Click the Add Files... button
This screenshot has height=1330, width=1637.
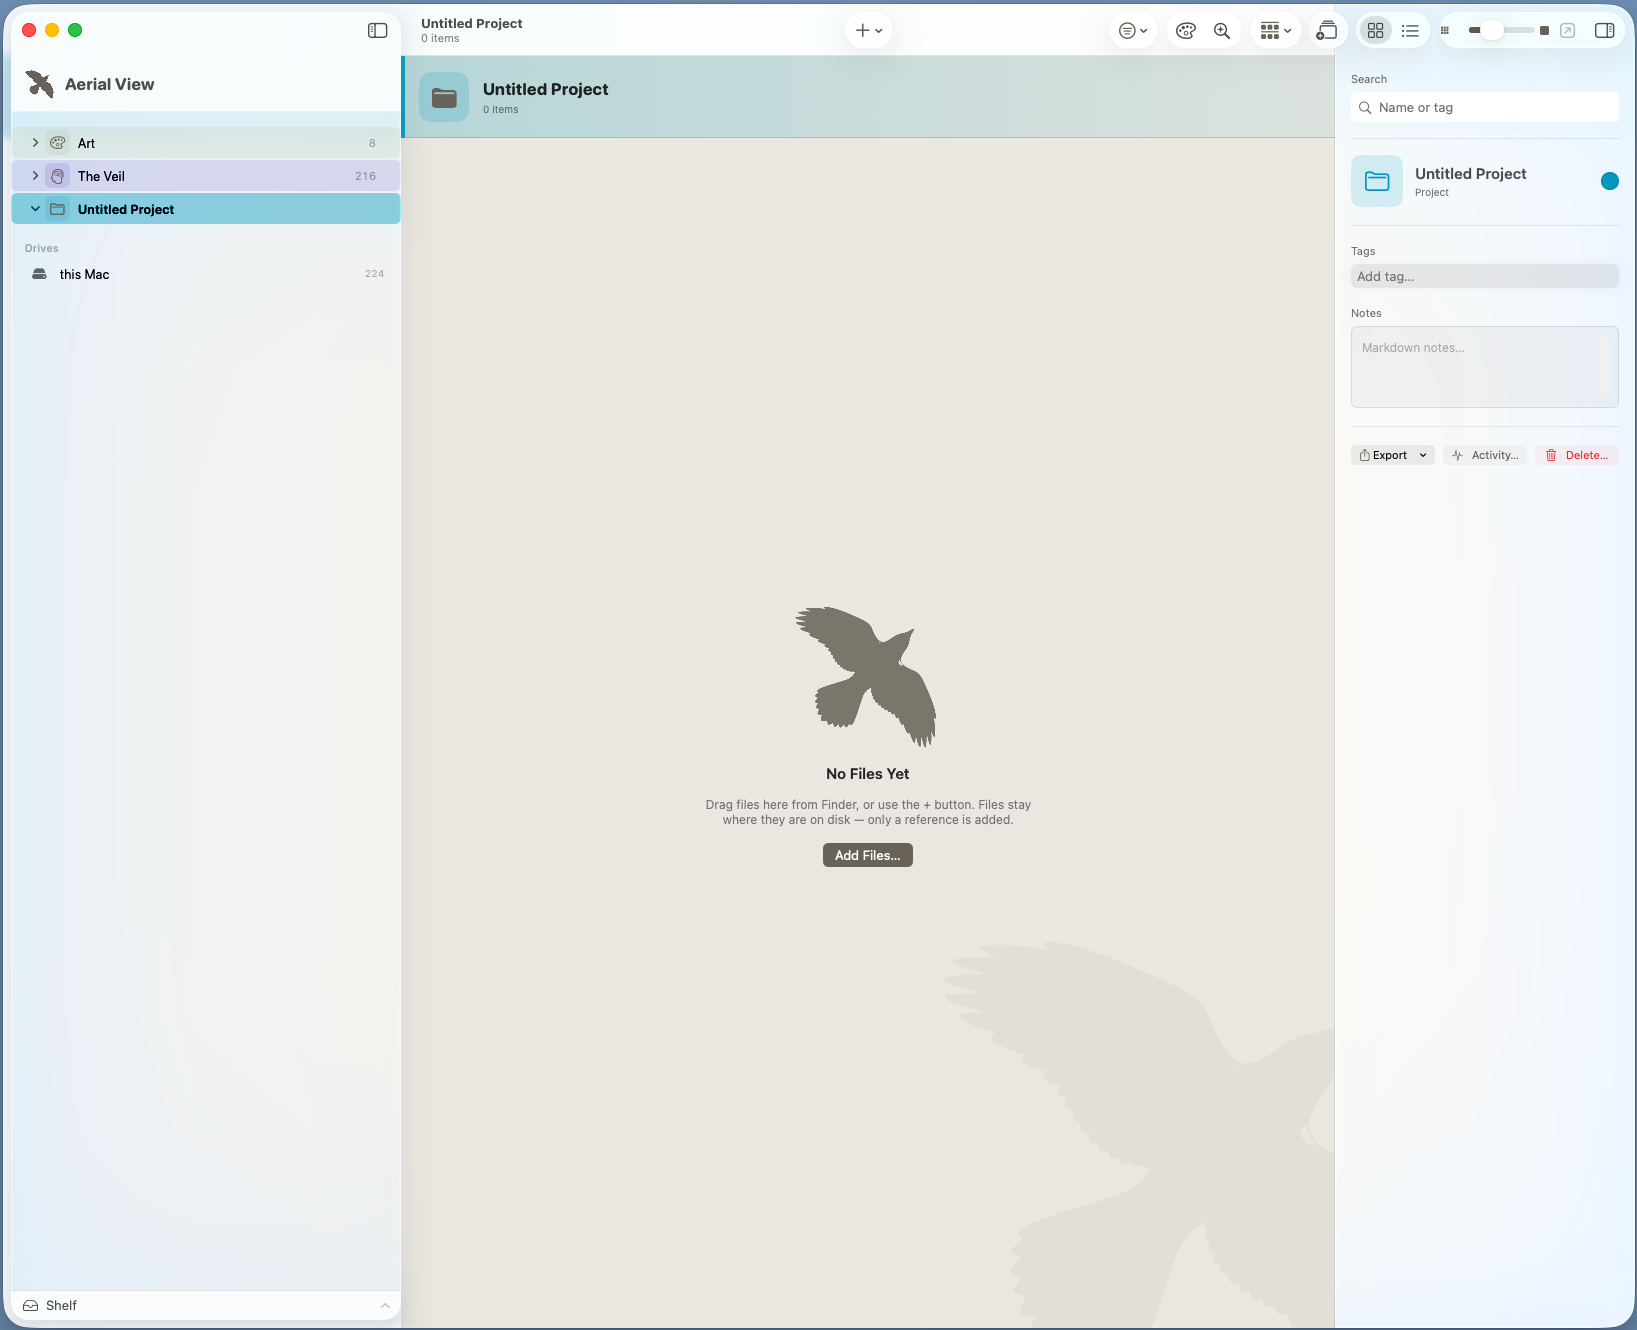click(868, 855)
